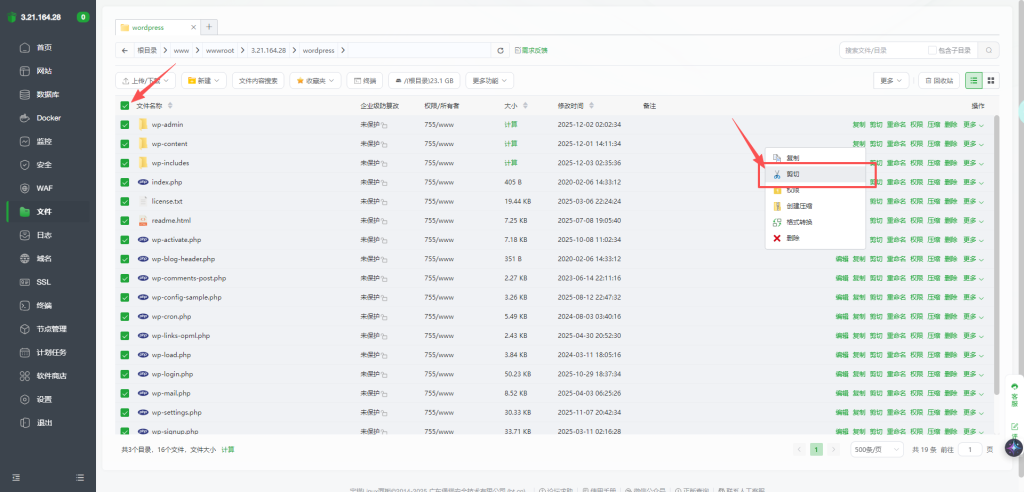Image resolution: width=1024 pixels, height=492 pixels.
Task: Open the 更多 dropdown beside 回收站
Action: click(891, 80)
